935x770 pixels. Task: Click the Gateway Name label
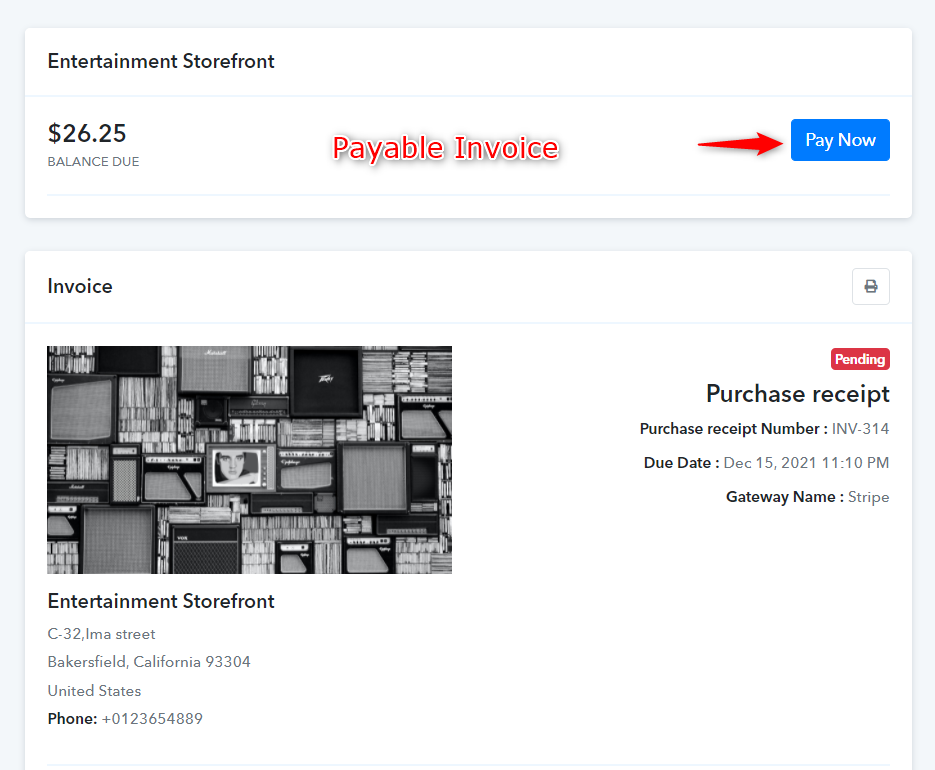pyautogui.click(x=785, y=497)
